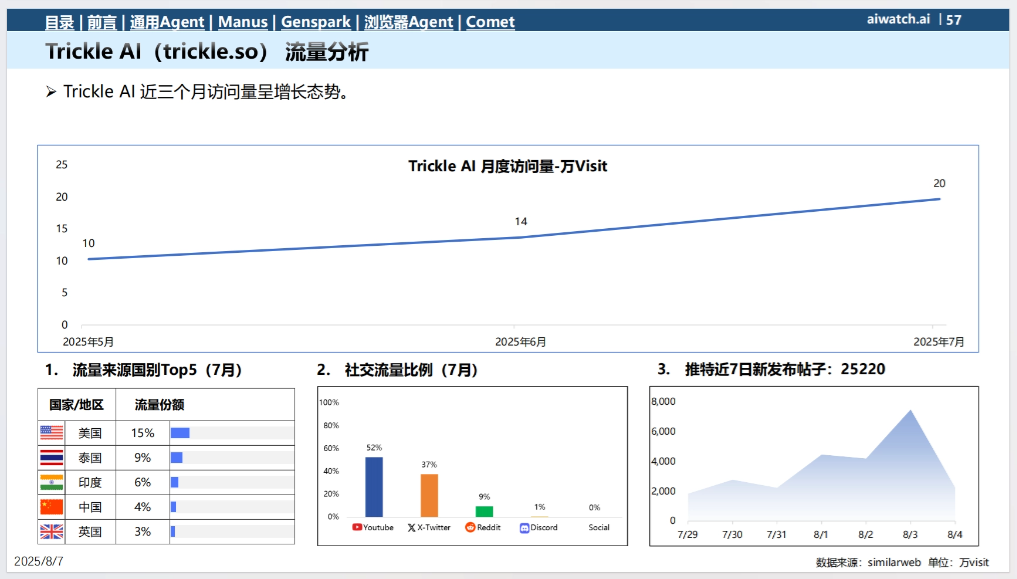Click the Social label in social chart
1017x579 pixels.
(x=599, y=527)
